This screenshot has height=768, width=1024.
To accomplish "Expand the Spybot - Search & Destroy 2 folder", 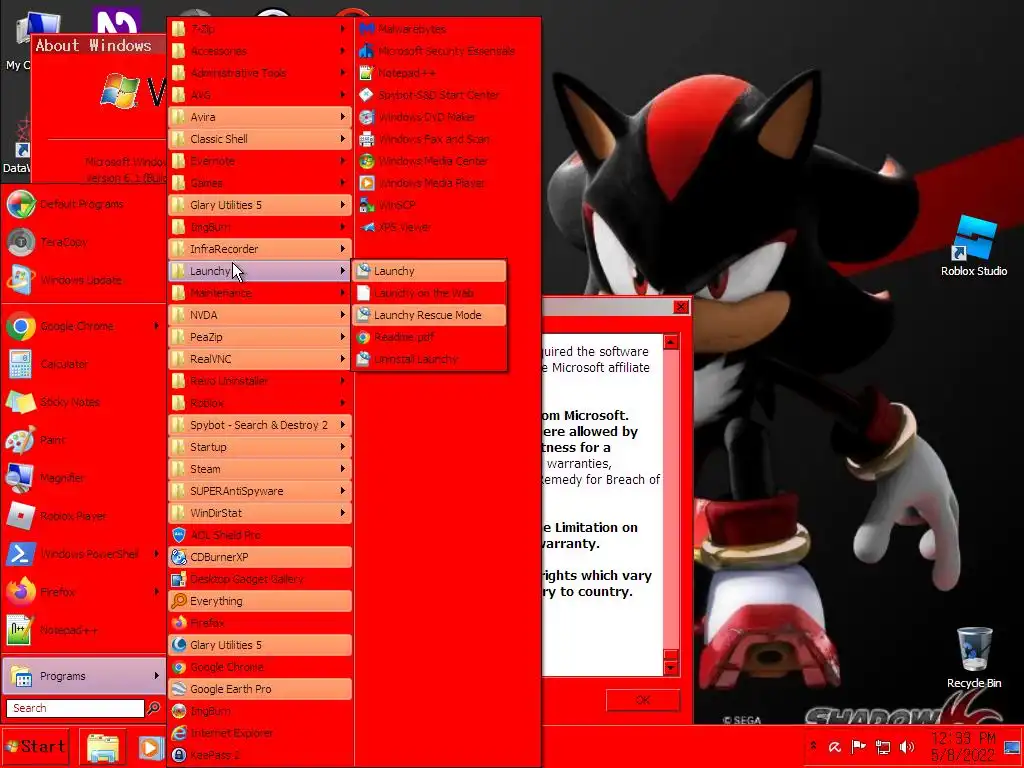I will 260,425.
